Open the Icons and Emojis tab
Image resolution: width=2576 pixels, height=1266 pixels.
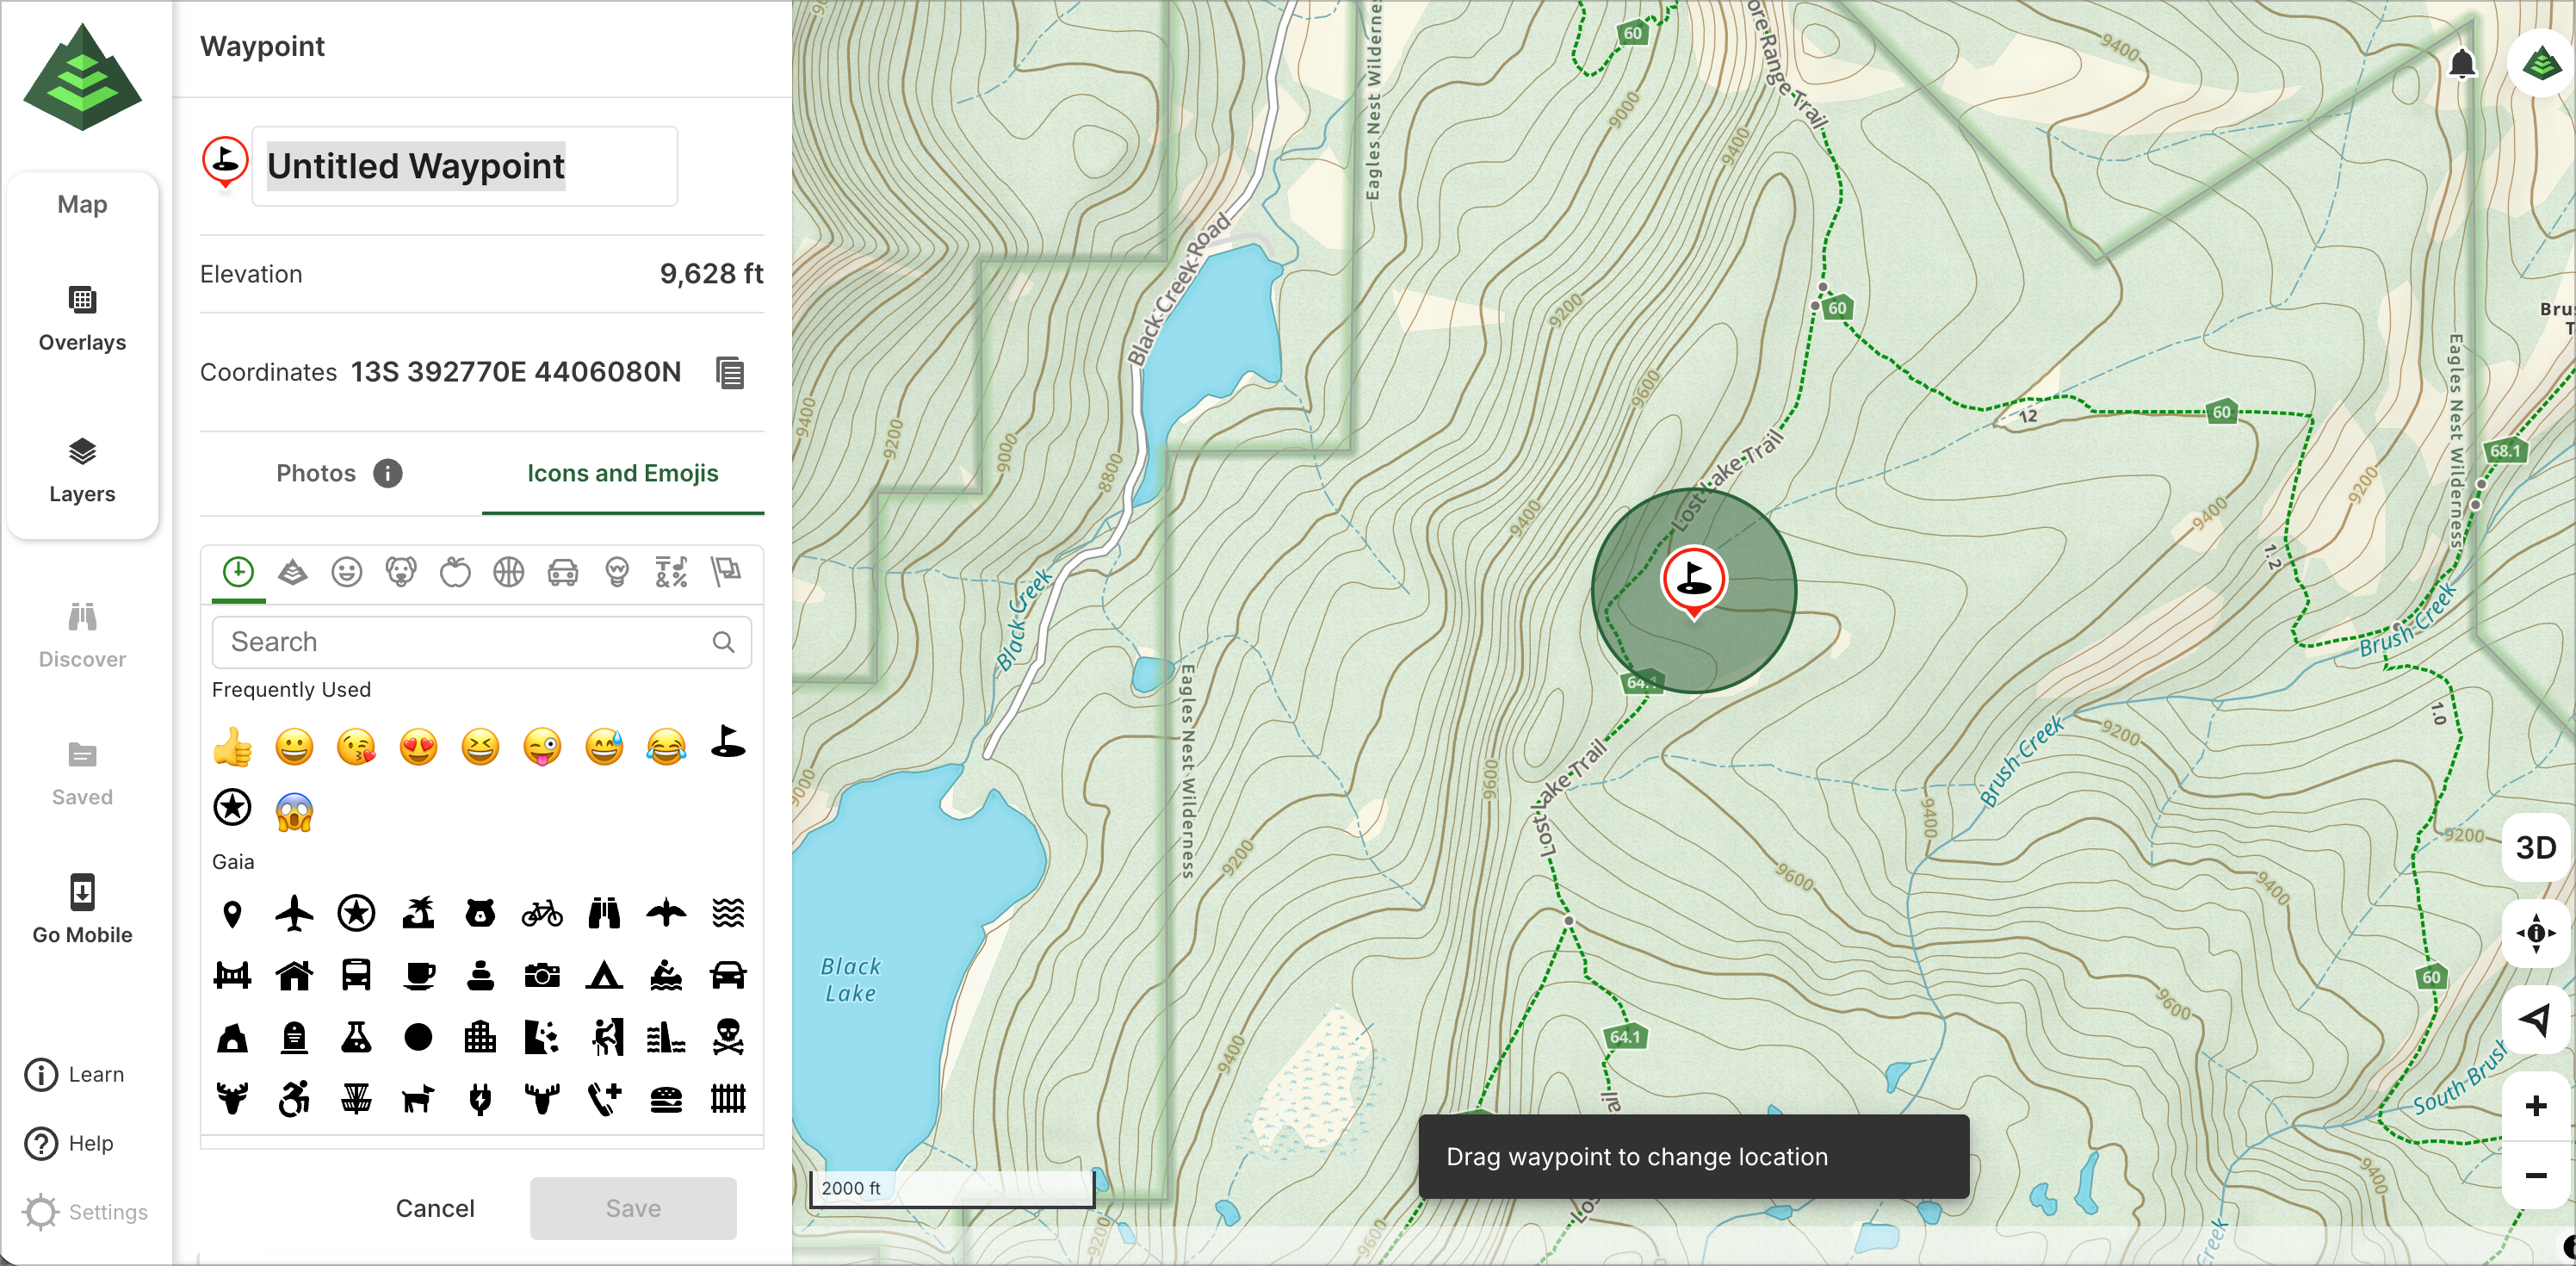(622, 473)
